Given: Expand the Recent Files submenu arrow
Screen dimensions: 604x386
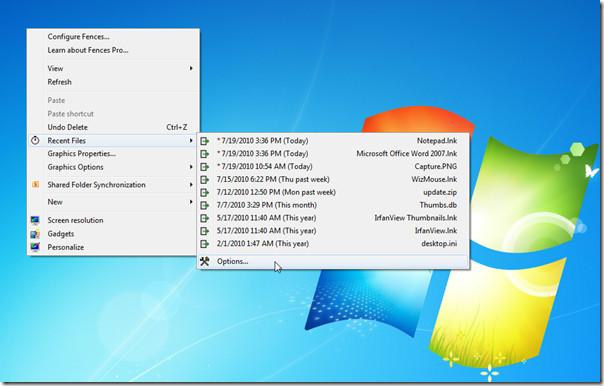Looking at the screenshot, I should (191, 141).
